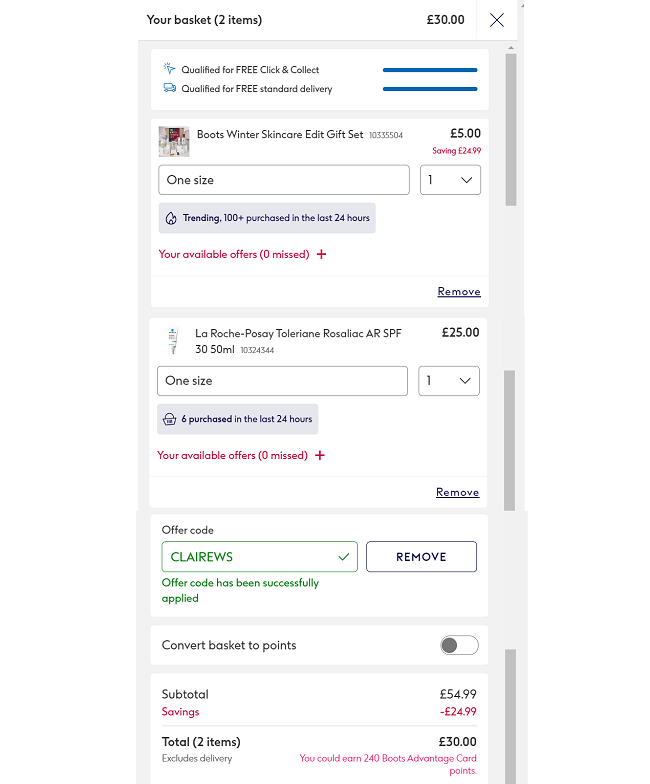Click the size field of La Roche-Posay item
650x784 pixels.
coord(282,381)
